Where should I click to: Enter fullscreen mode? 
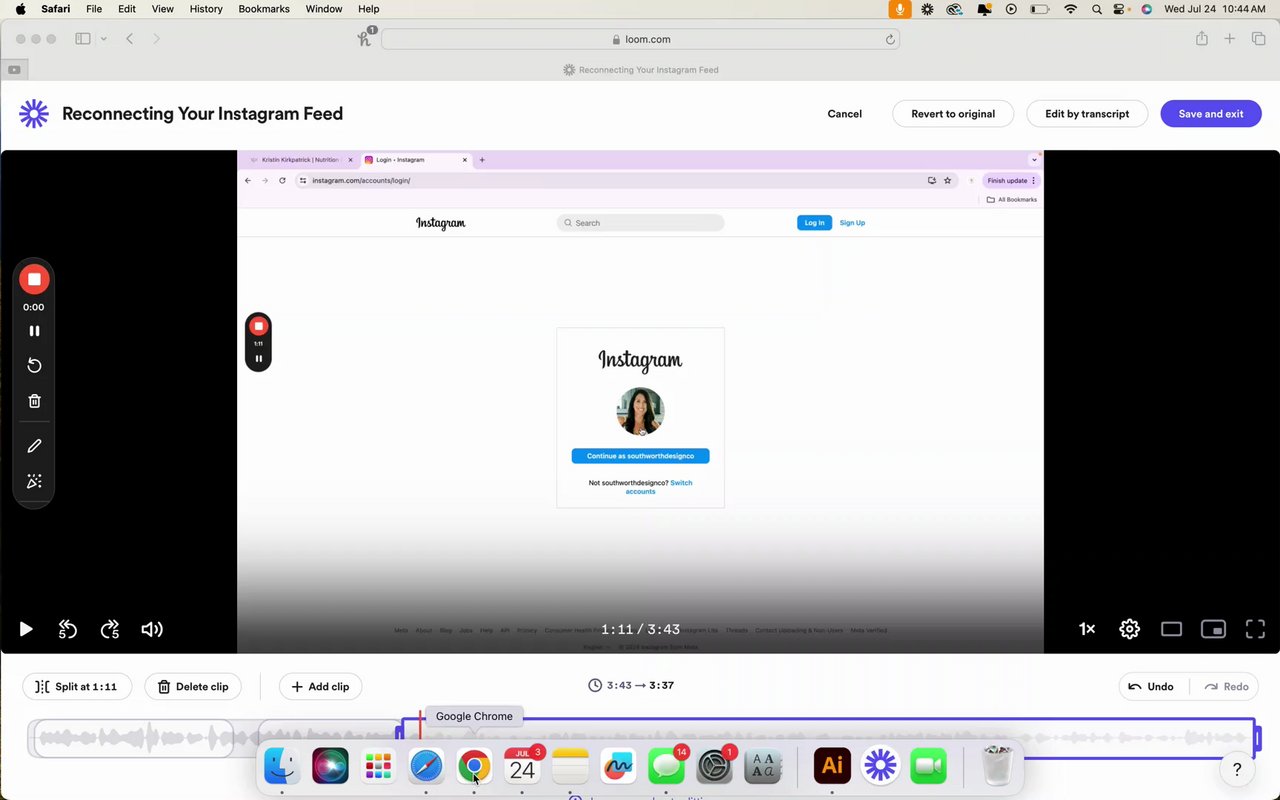coord(1255,629)
